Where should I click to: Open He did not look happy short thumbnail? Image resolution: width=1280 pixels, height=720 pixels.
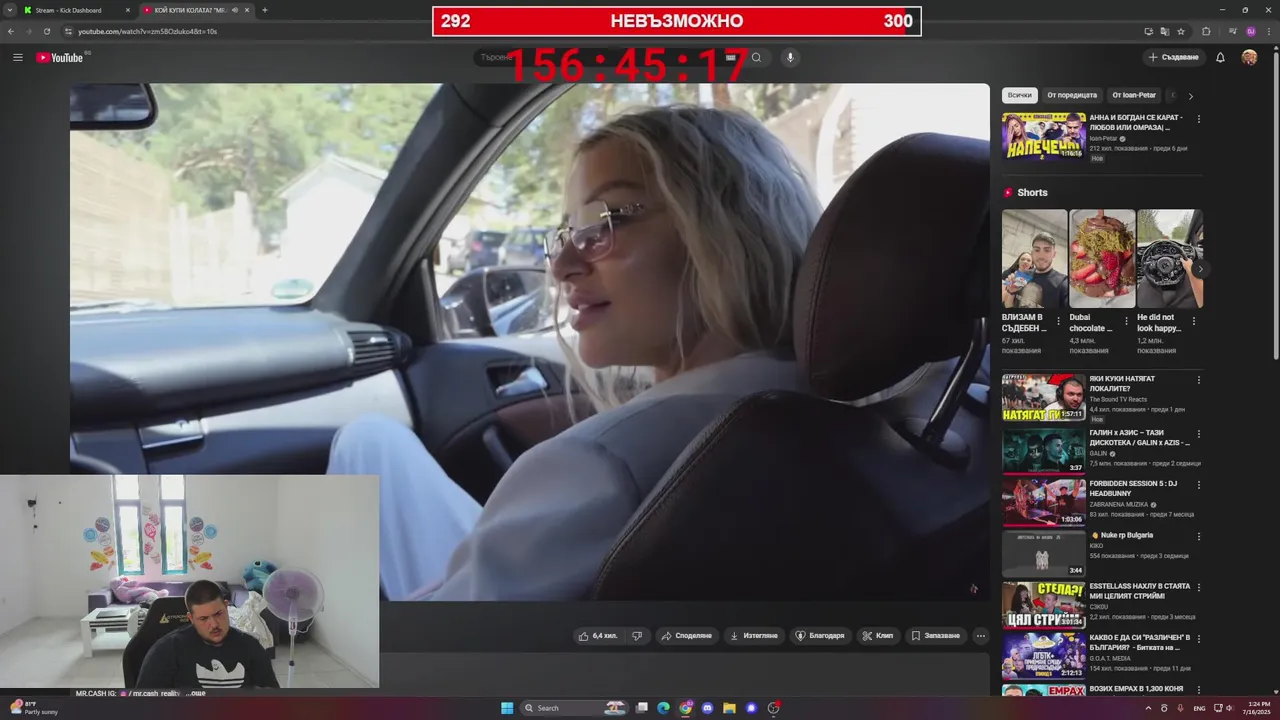[1169, 258]
